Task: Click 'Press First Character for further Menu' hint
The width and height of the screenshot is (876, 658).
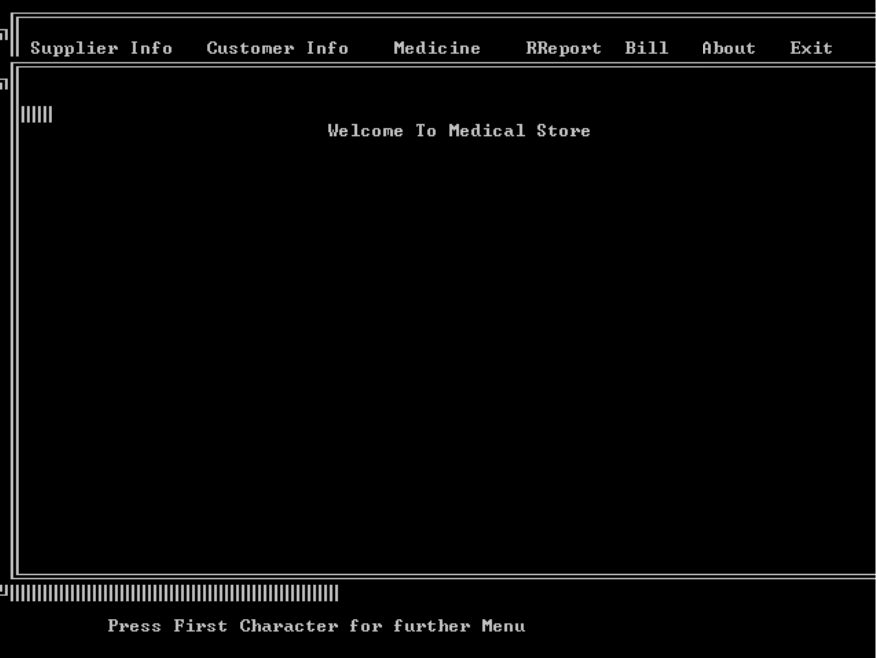Action: click(x=316, y=626)
